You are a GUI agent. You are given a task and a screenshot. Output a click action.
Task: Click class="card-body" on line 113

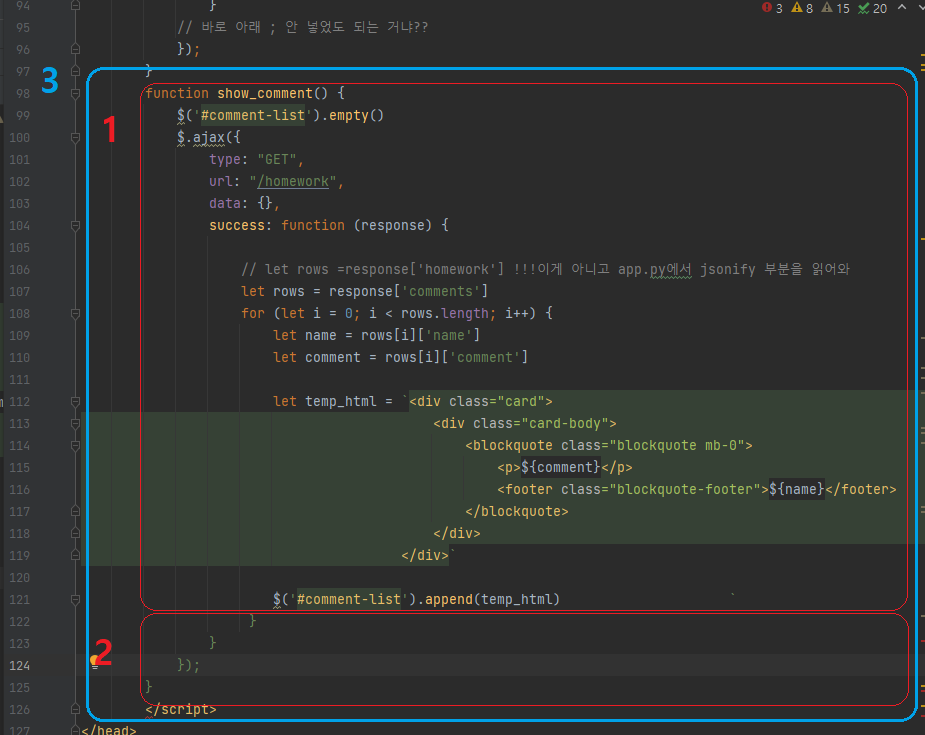click(540, 424)
